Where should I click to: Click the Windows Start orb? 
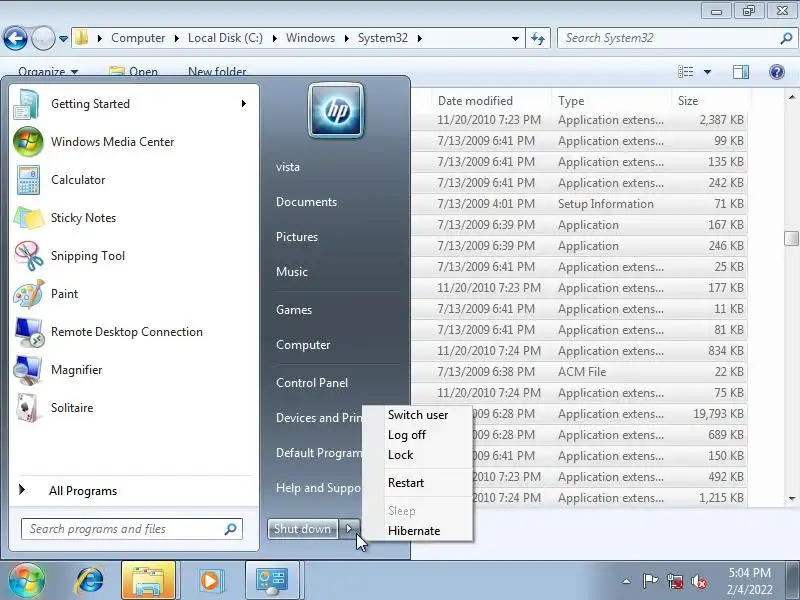(x=26, y=580)
